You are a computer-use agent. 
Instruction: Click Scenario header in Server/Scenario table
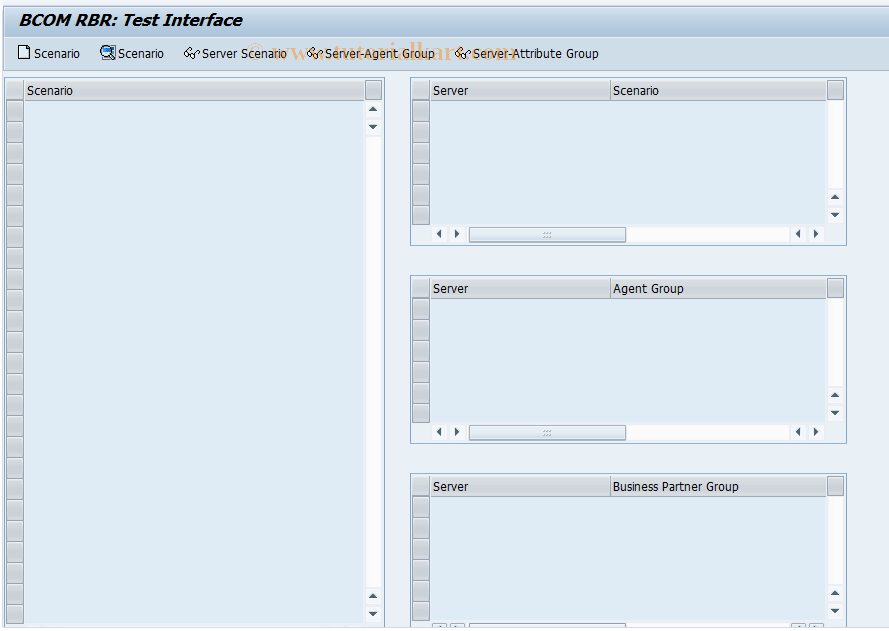(718, 91)
